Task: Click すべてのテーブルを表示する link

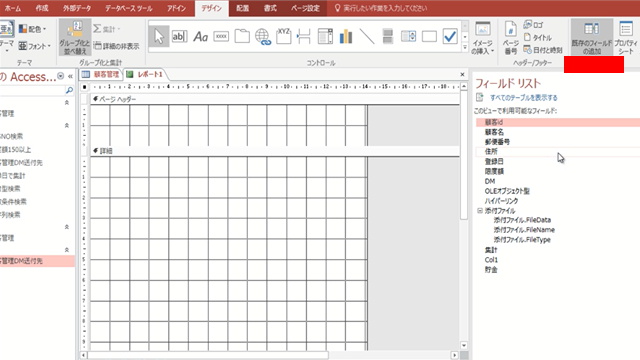Action: (x=524, y=98)
